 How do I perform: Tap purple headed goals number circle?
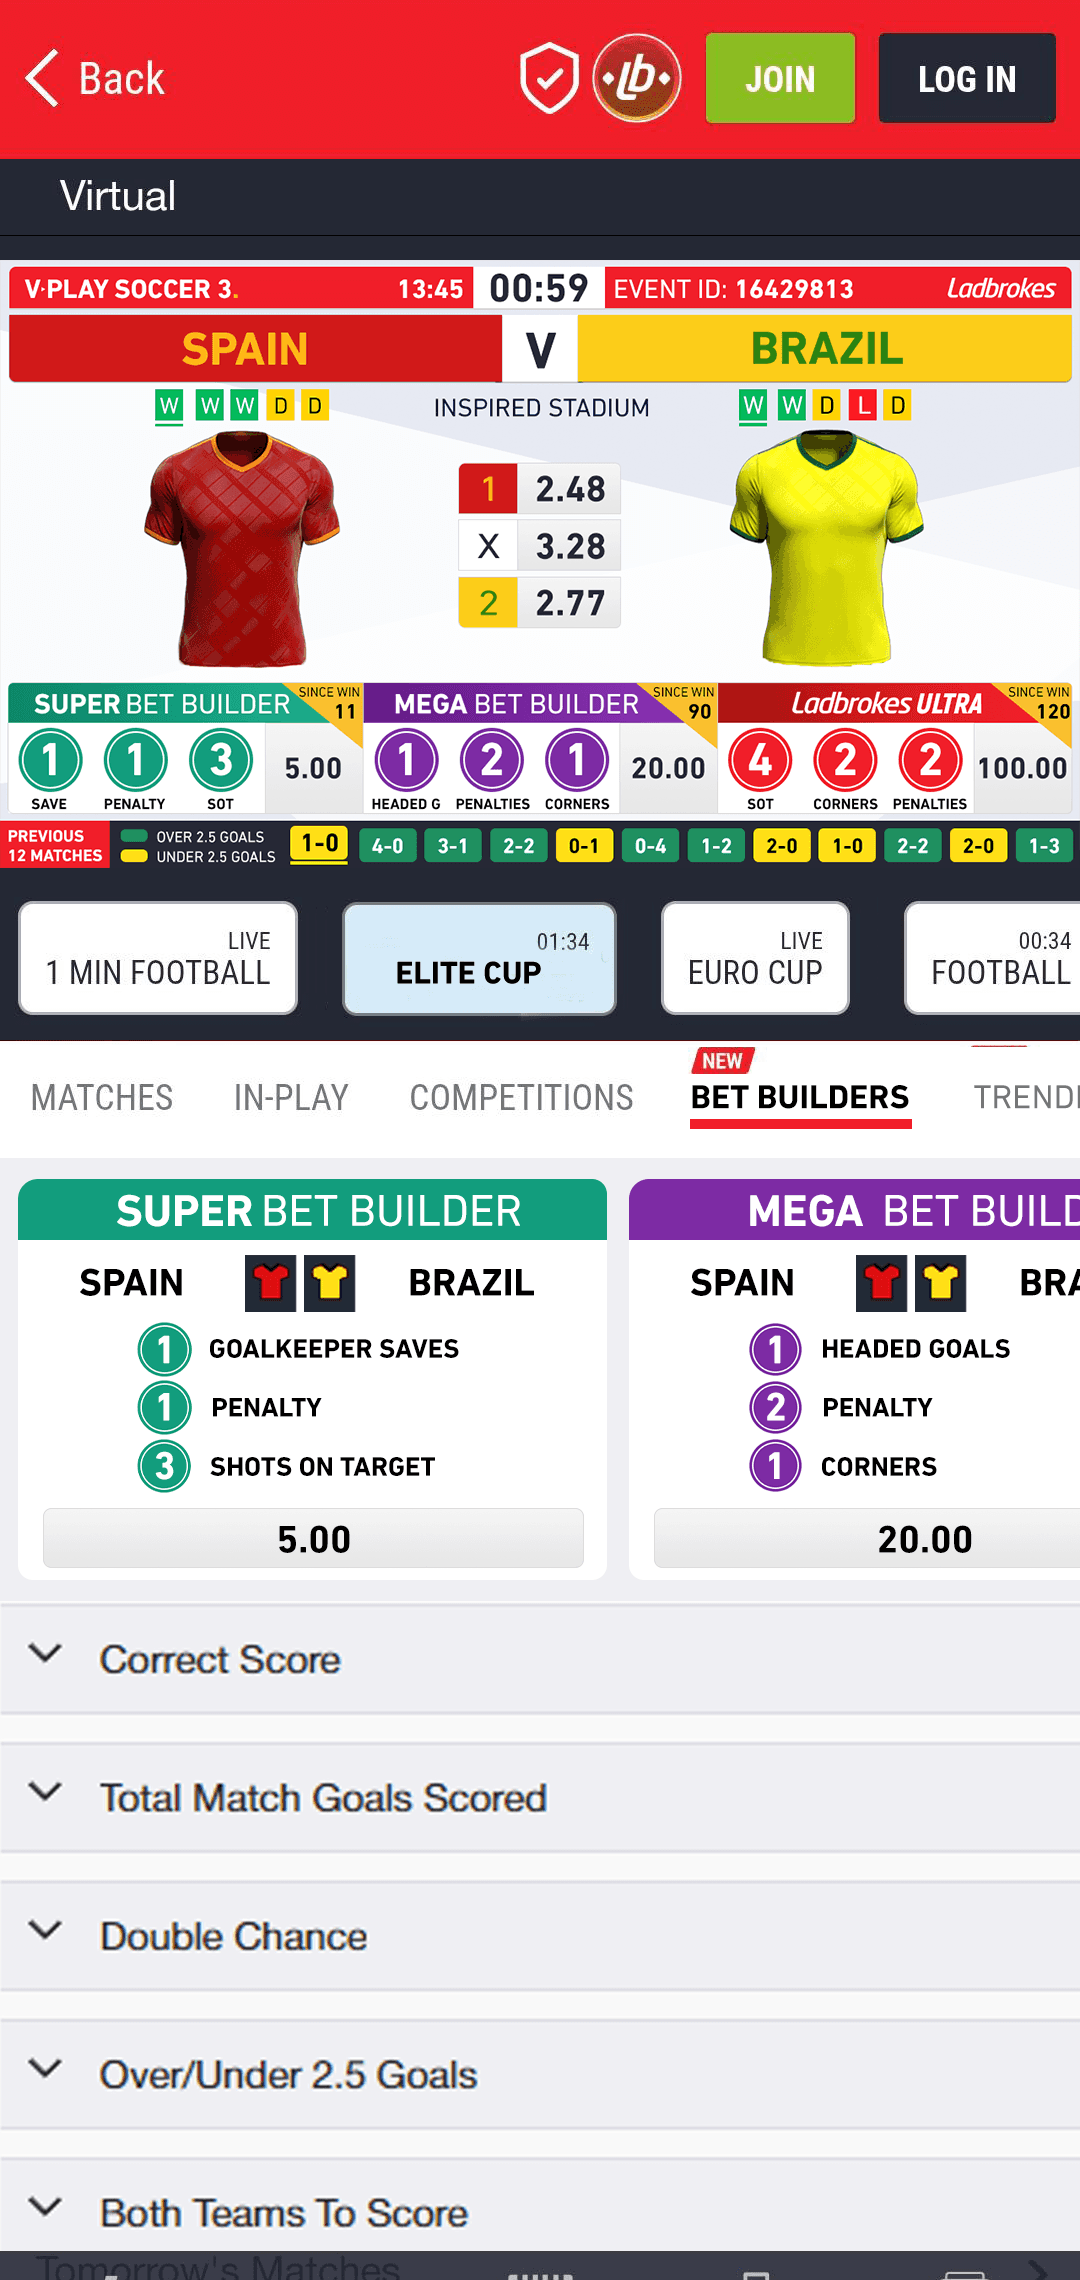775,1349
